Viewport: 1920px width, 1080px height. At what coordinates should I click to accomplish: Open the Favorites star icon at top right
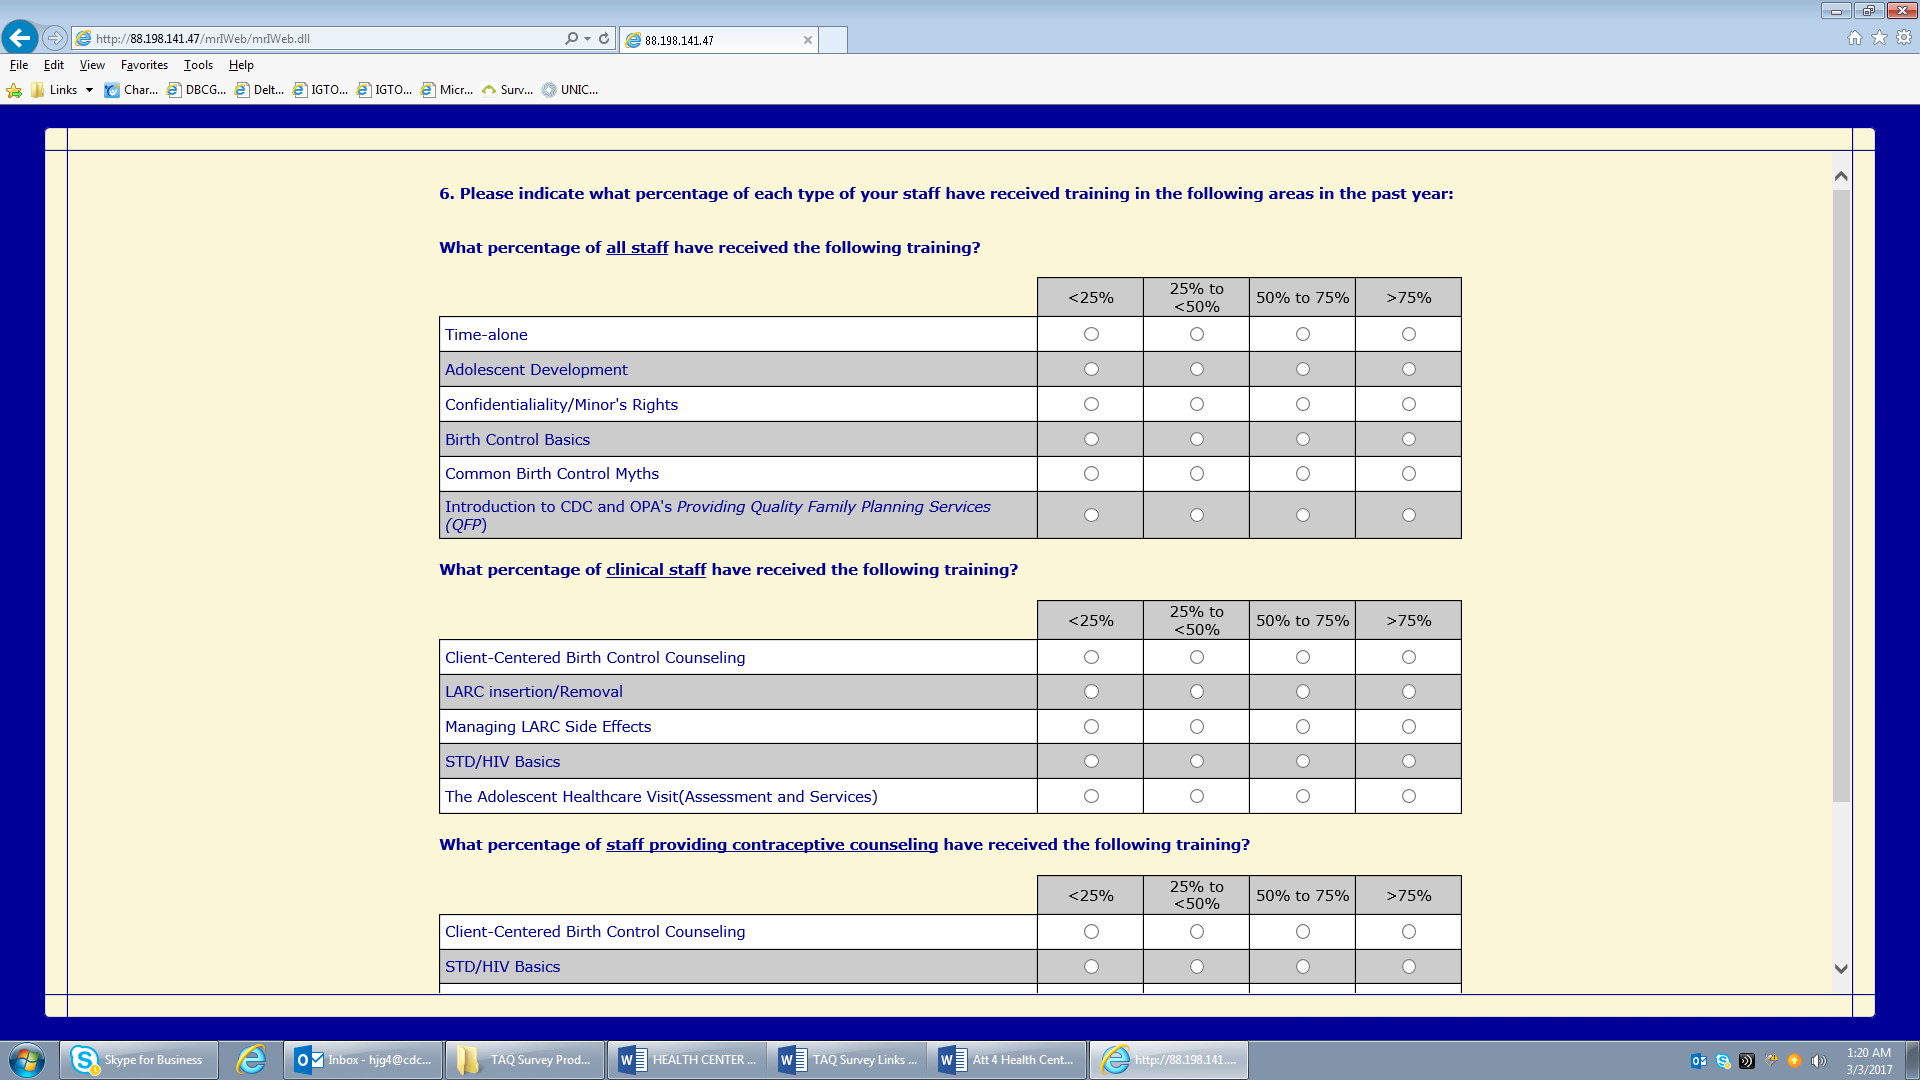[x=1879, y=38]
